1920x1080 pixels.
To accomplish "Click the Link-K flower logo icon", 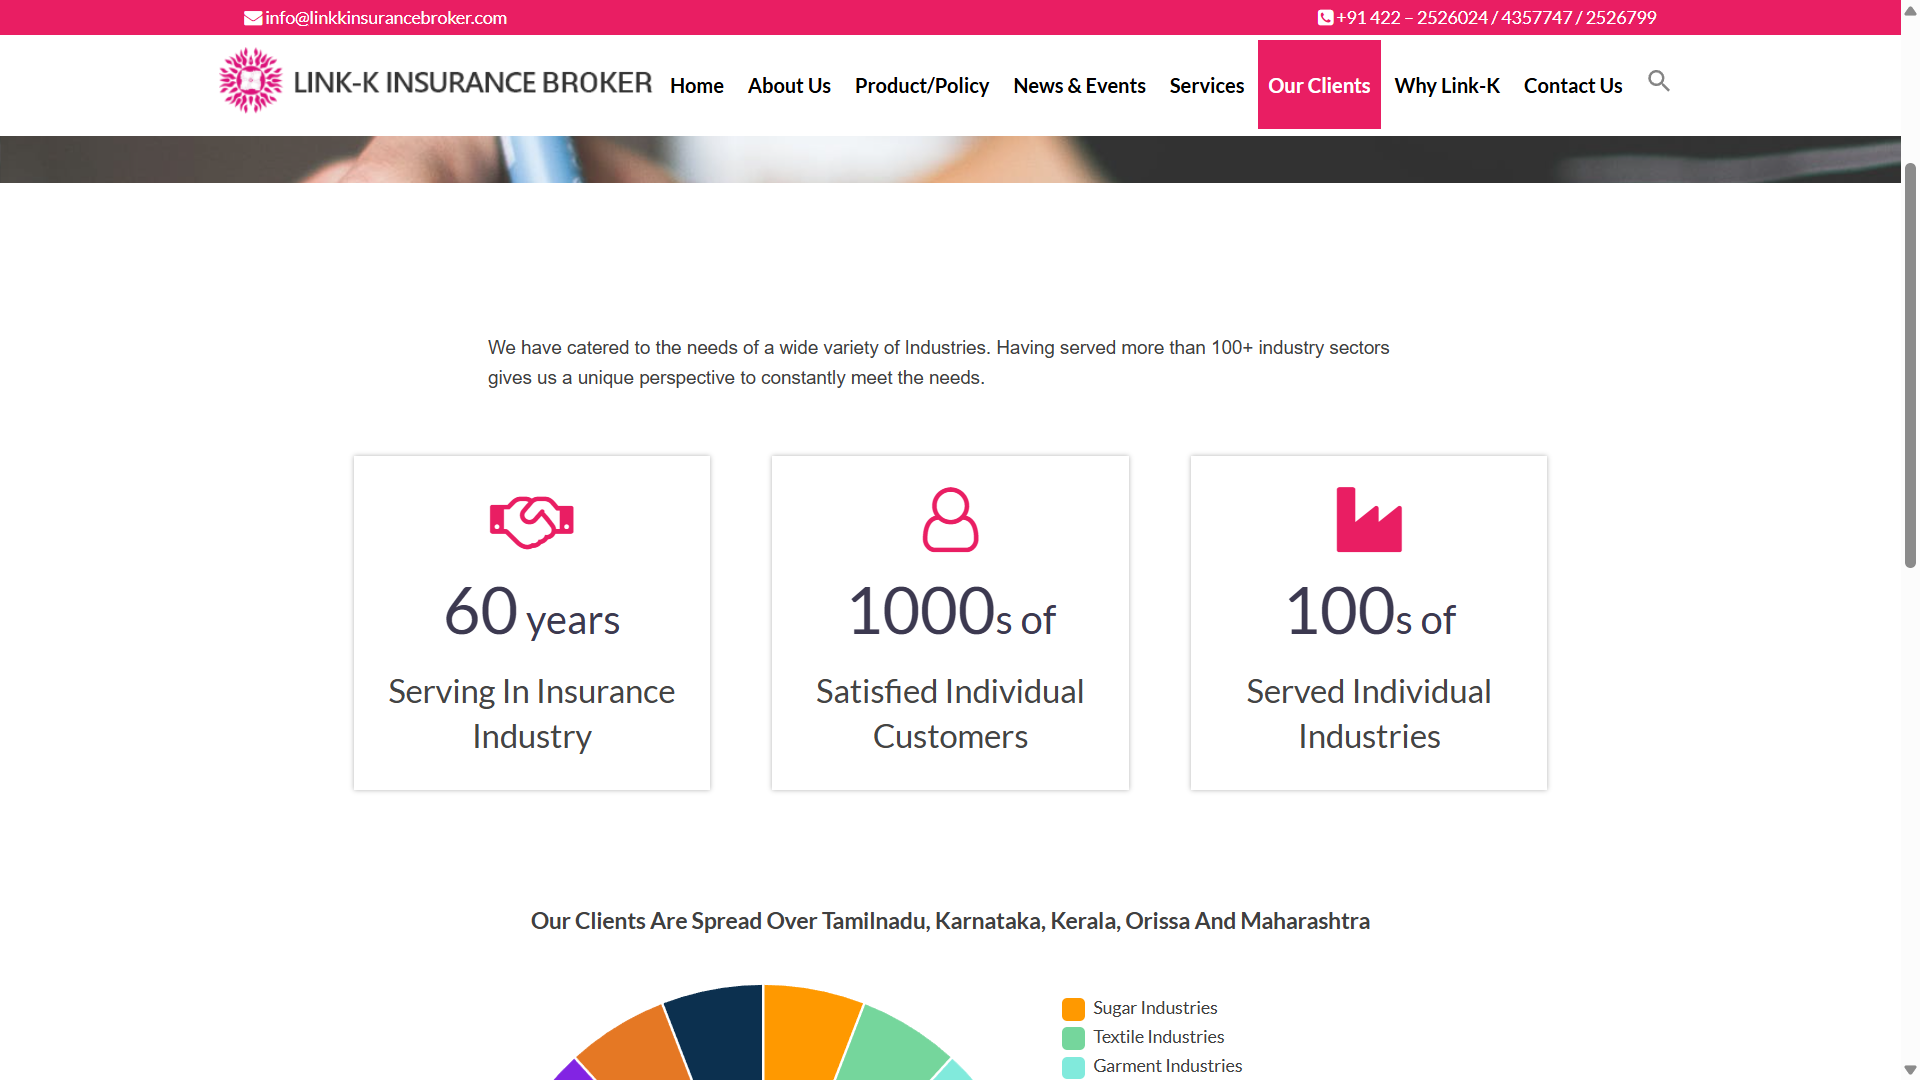I will pyautogui.click(x=249, y=80).
